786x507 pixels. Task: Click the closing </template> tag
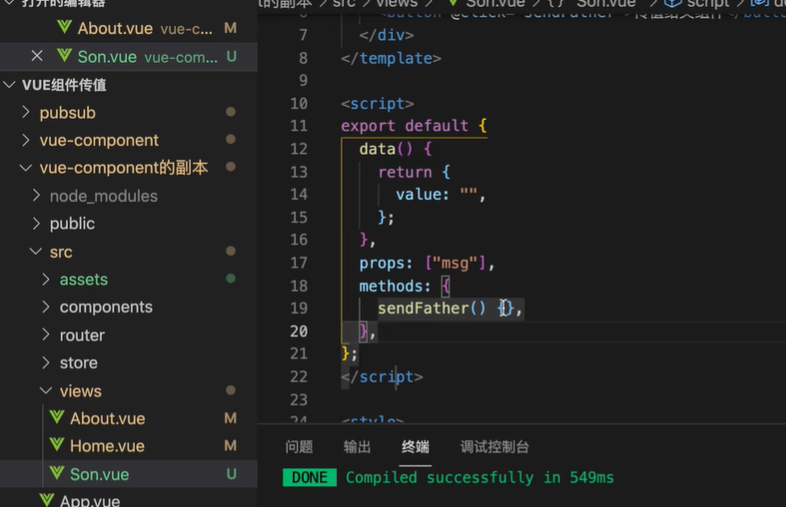391,58
